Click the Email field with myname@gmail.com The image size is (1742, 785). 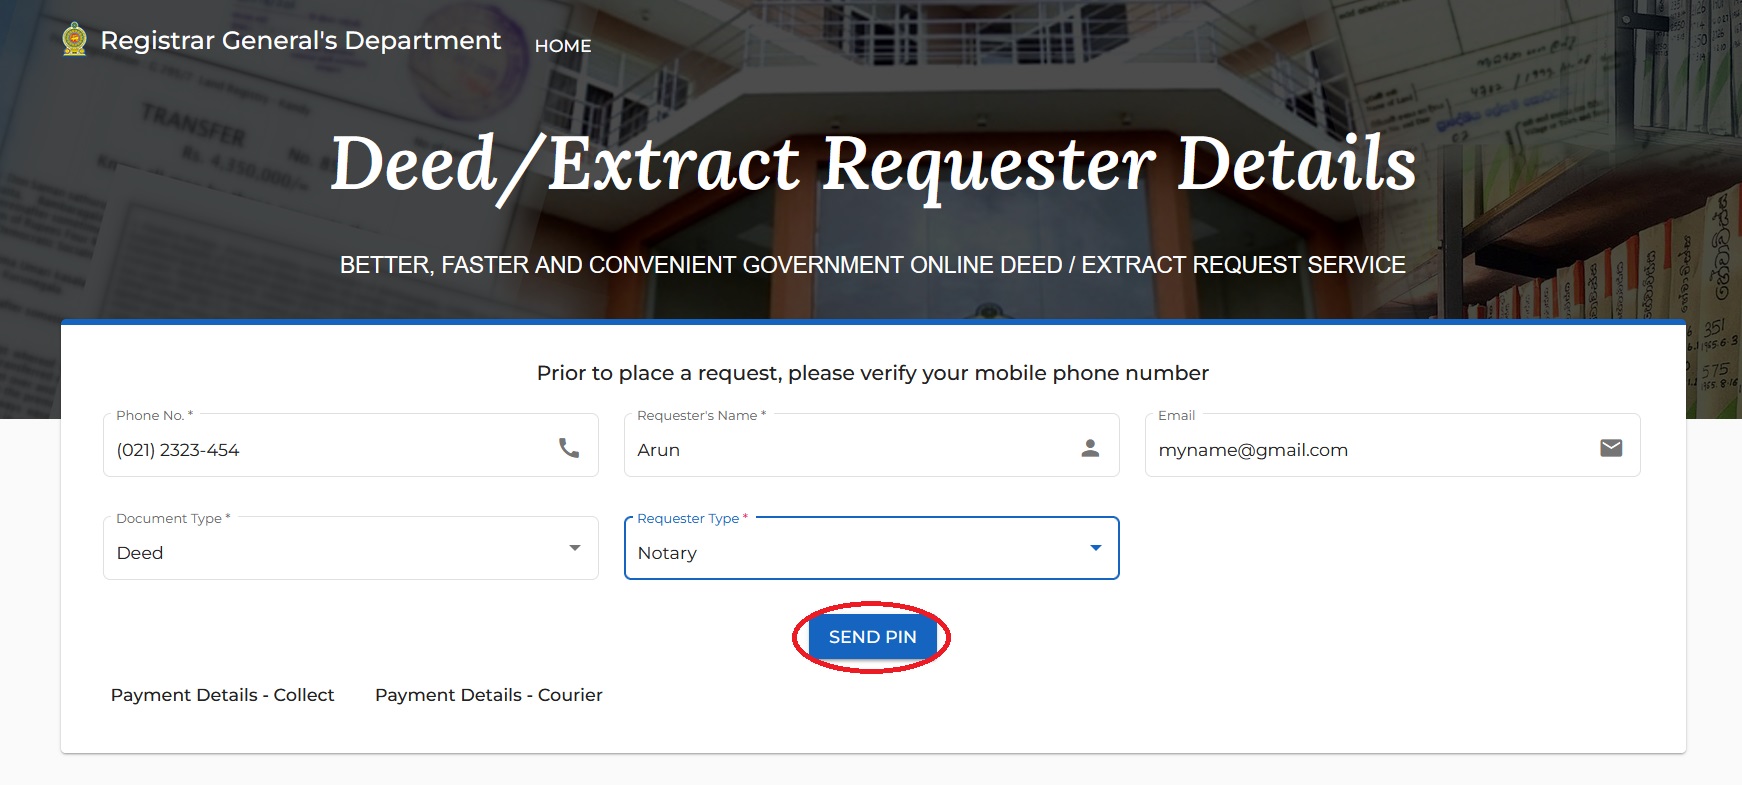(1370, 450)
